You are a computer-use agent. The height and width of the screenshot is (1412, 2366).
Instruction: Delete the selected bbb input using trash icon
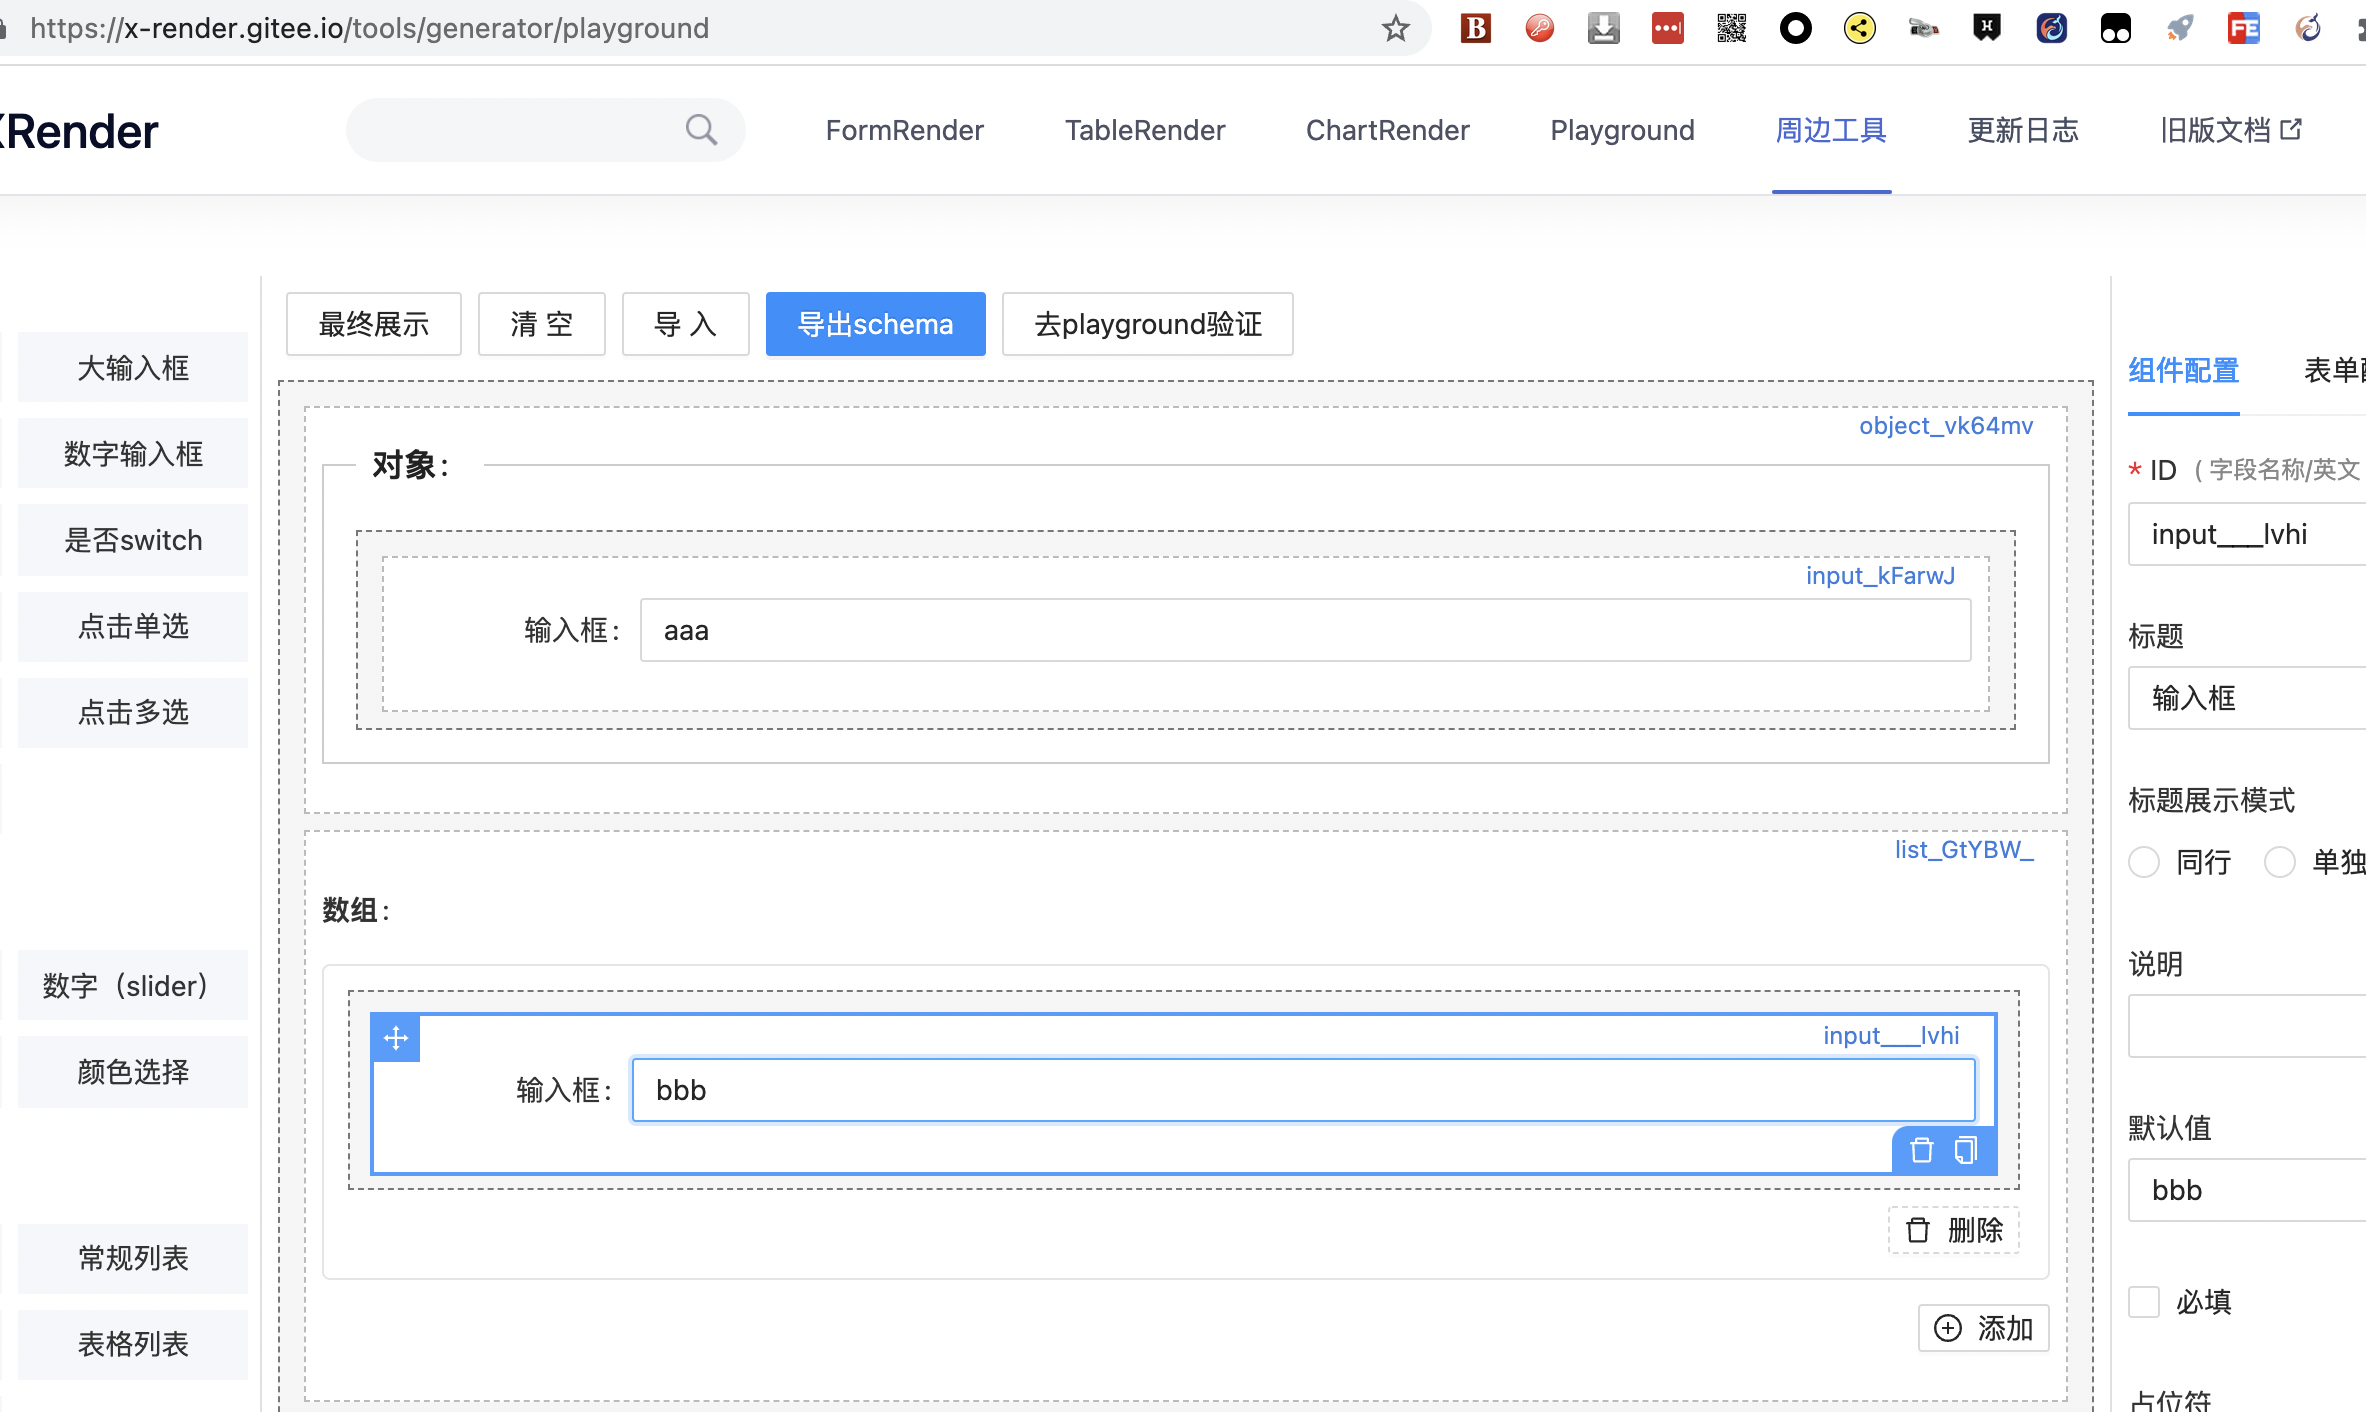point(1920,1150)
